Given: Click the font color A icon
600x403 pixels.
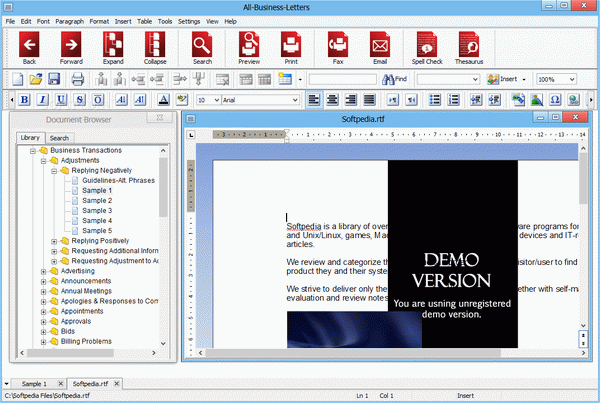Looking at the screenshot, I should [x=164, y=100].
